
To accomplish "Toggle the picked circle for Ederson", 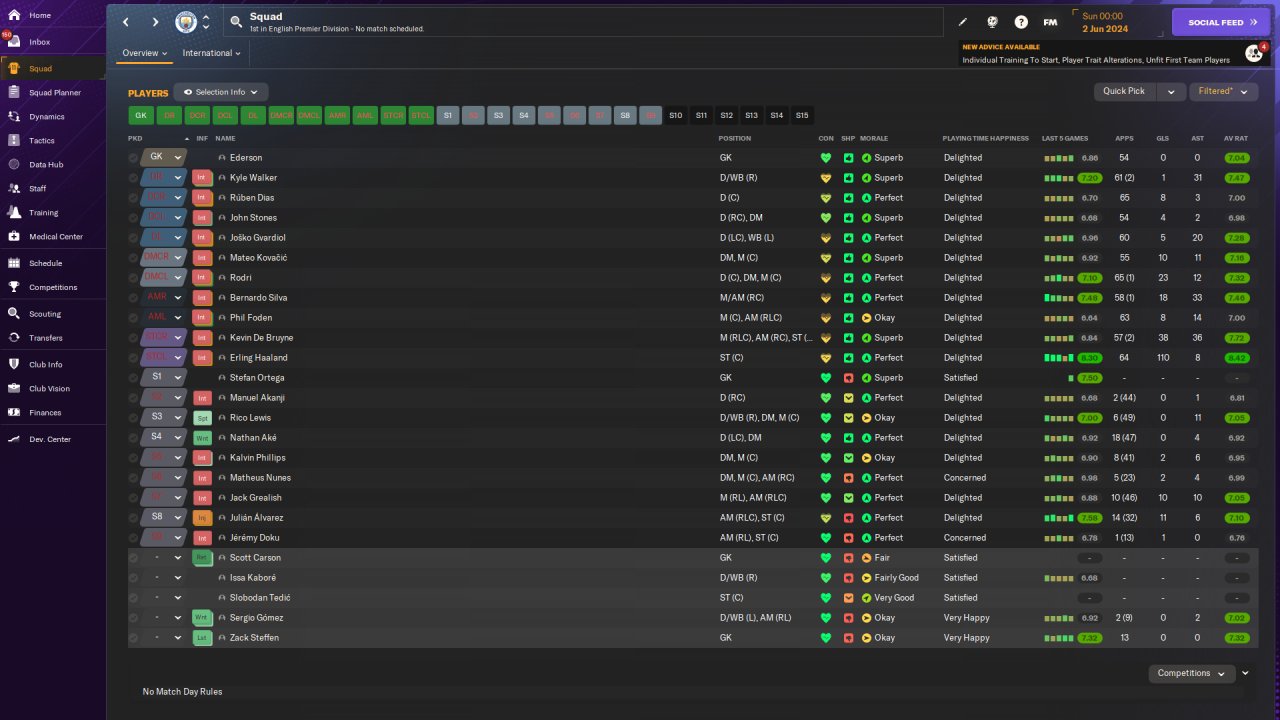I will pyautogui.click(x=133, y=158).
